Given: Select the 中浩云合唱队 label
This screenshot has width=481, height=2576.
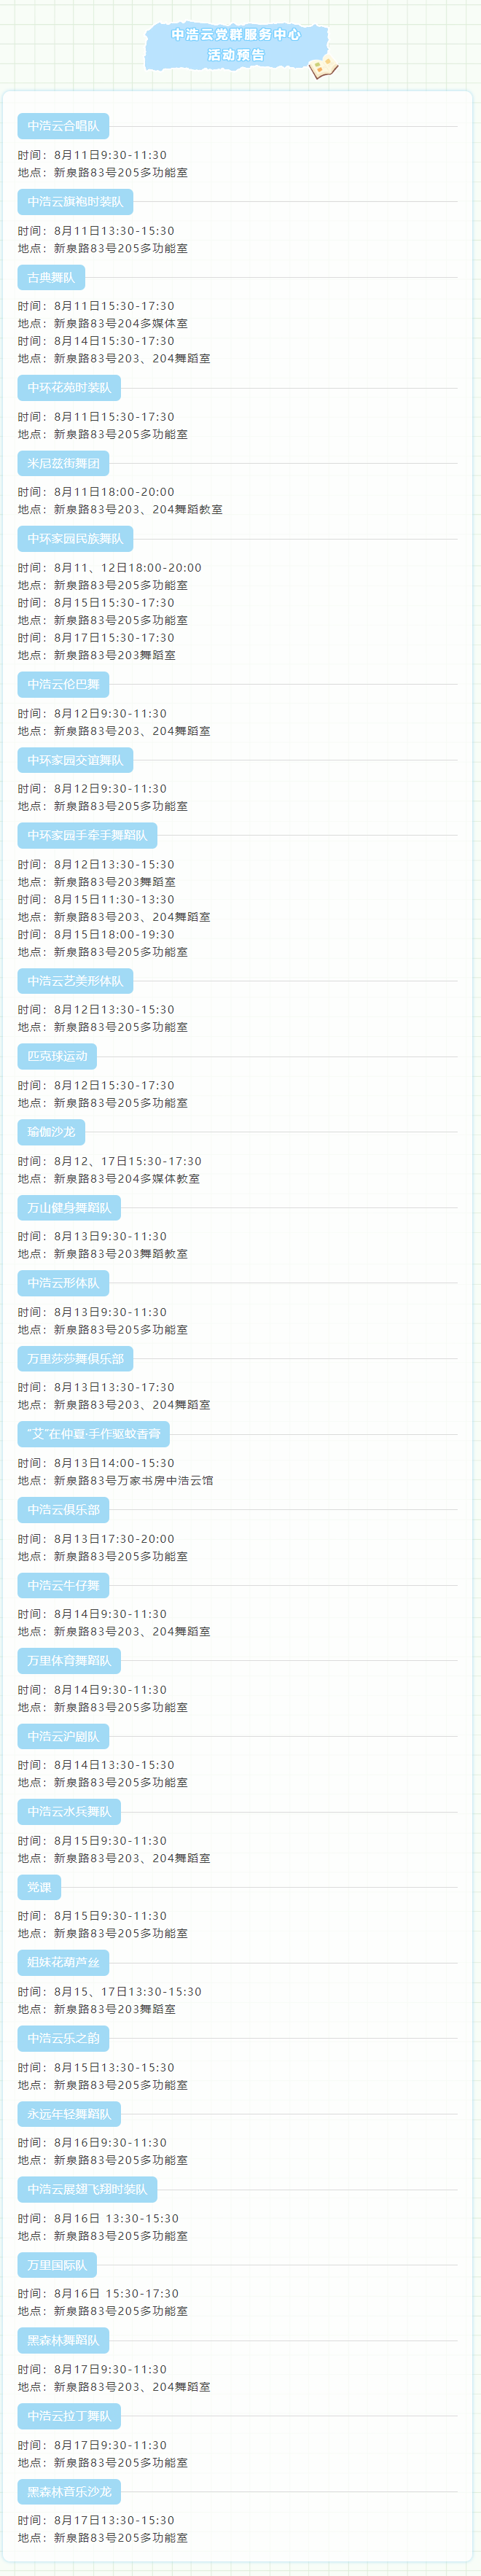Looking at the screenshot, I should coord(63,126).
